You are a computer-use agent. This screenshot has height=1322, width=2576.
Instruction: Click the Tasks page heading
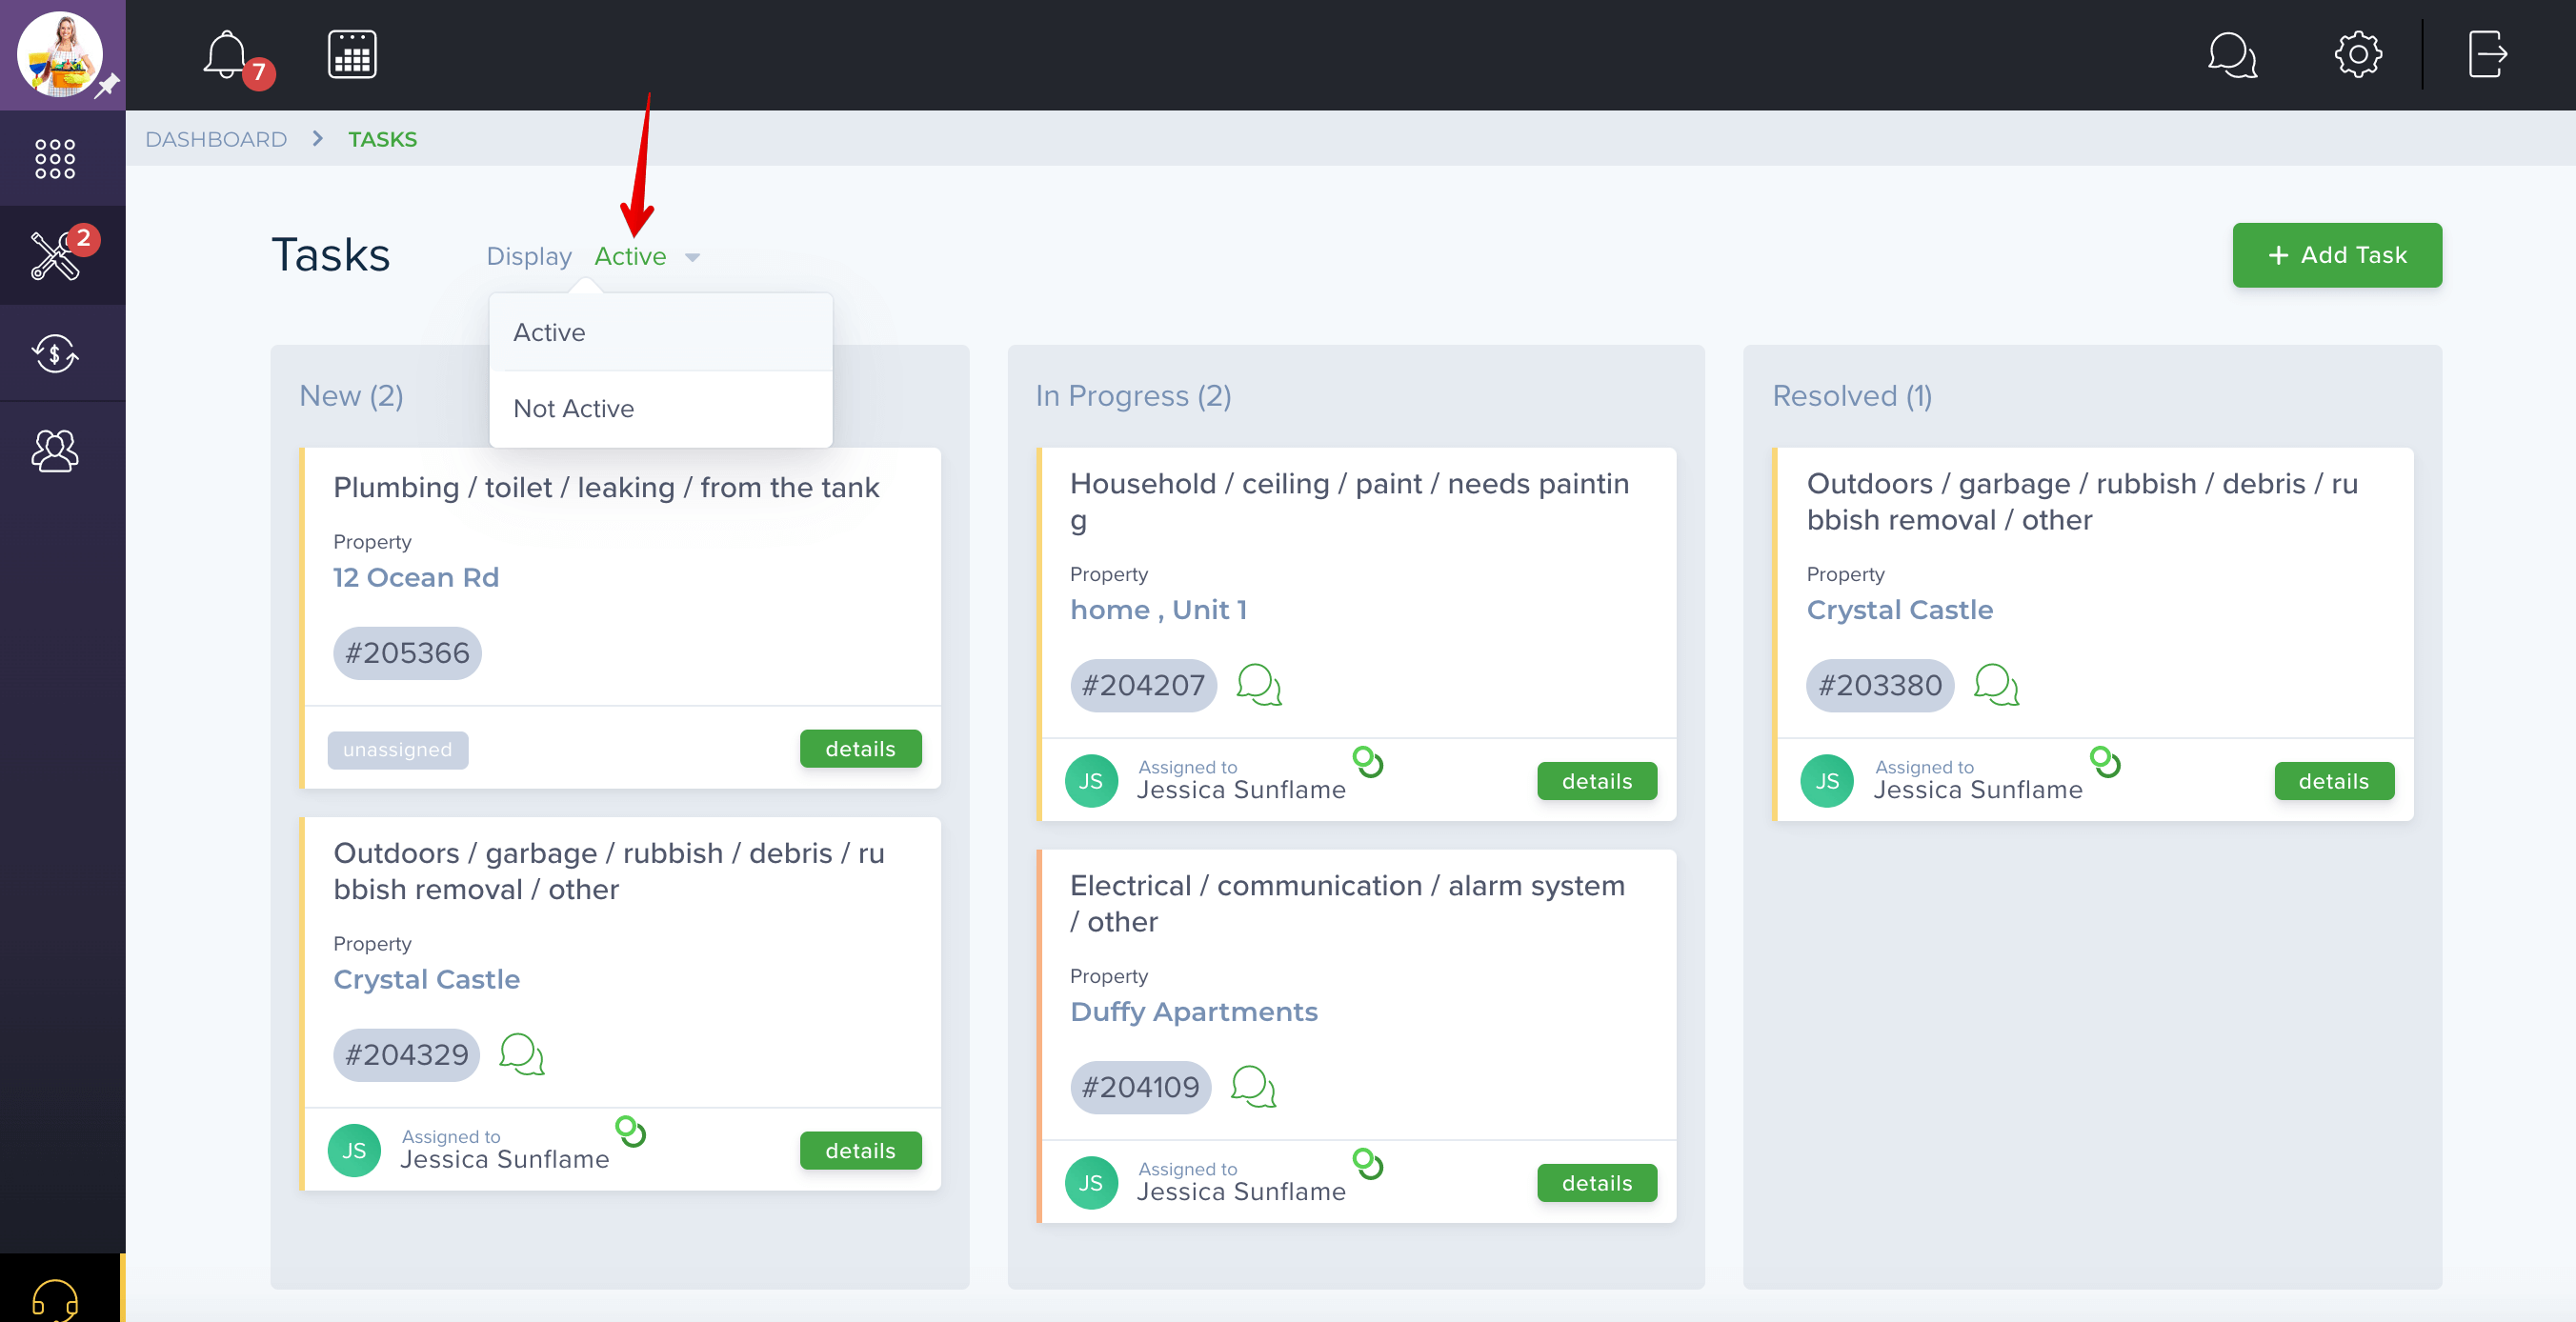pyautogui.click(x=330, y=255)
